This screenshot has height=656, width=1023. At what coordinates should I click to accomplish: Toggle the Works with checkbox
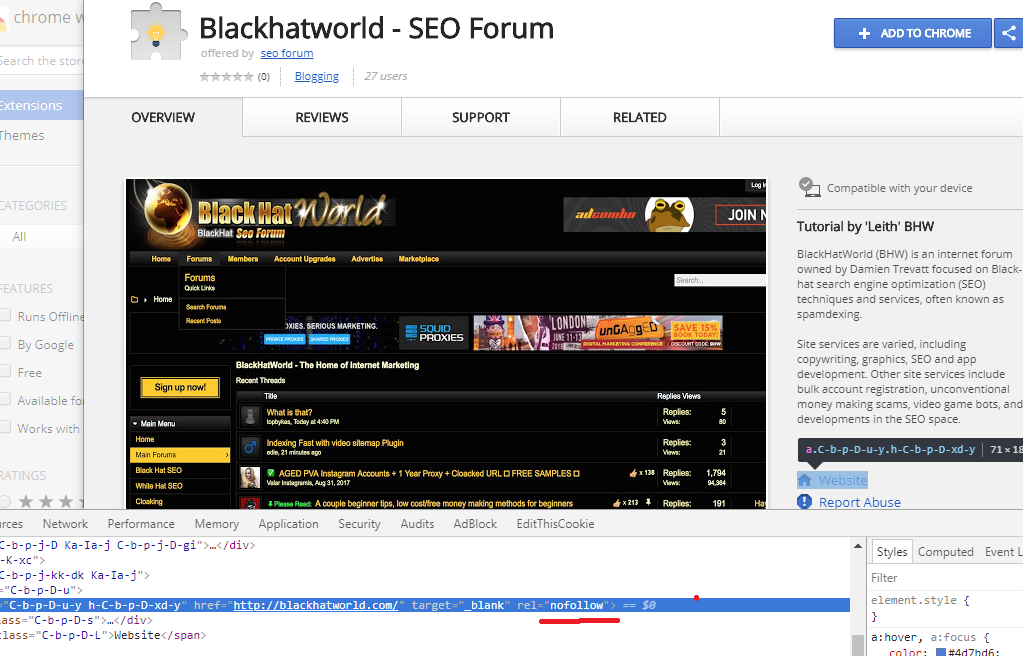coord(5,428)
